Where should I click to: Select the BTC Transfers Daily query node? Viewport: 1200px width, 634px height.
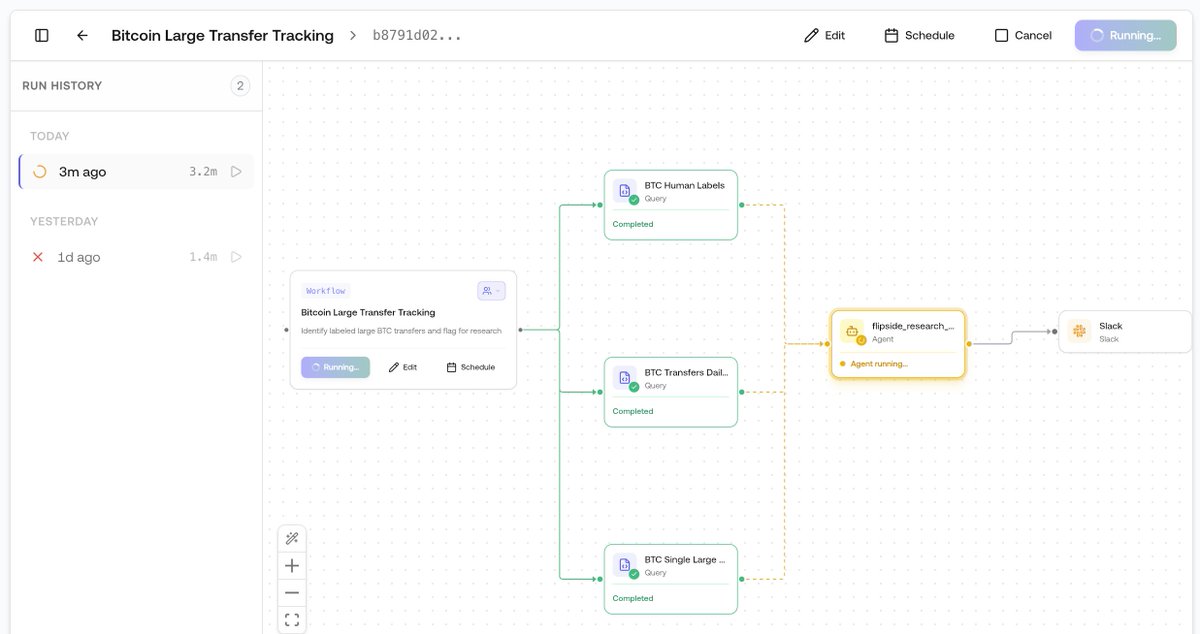point(671,392)
